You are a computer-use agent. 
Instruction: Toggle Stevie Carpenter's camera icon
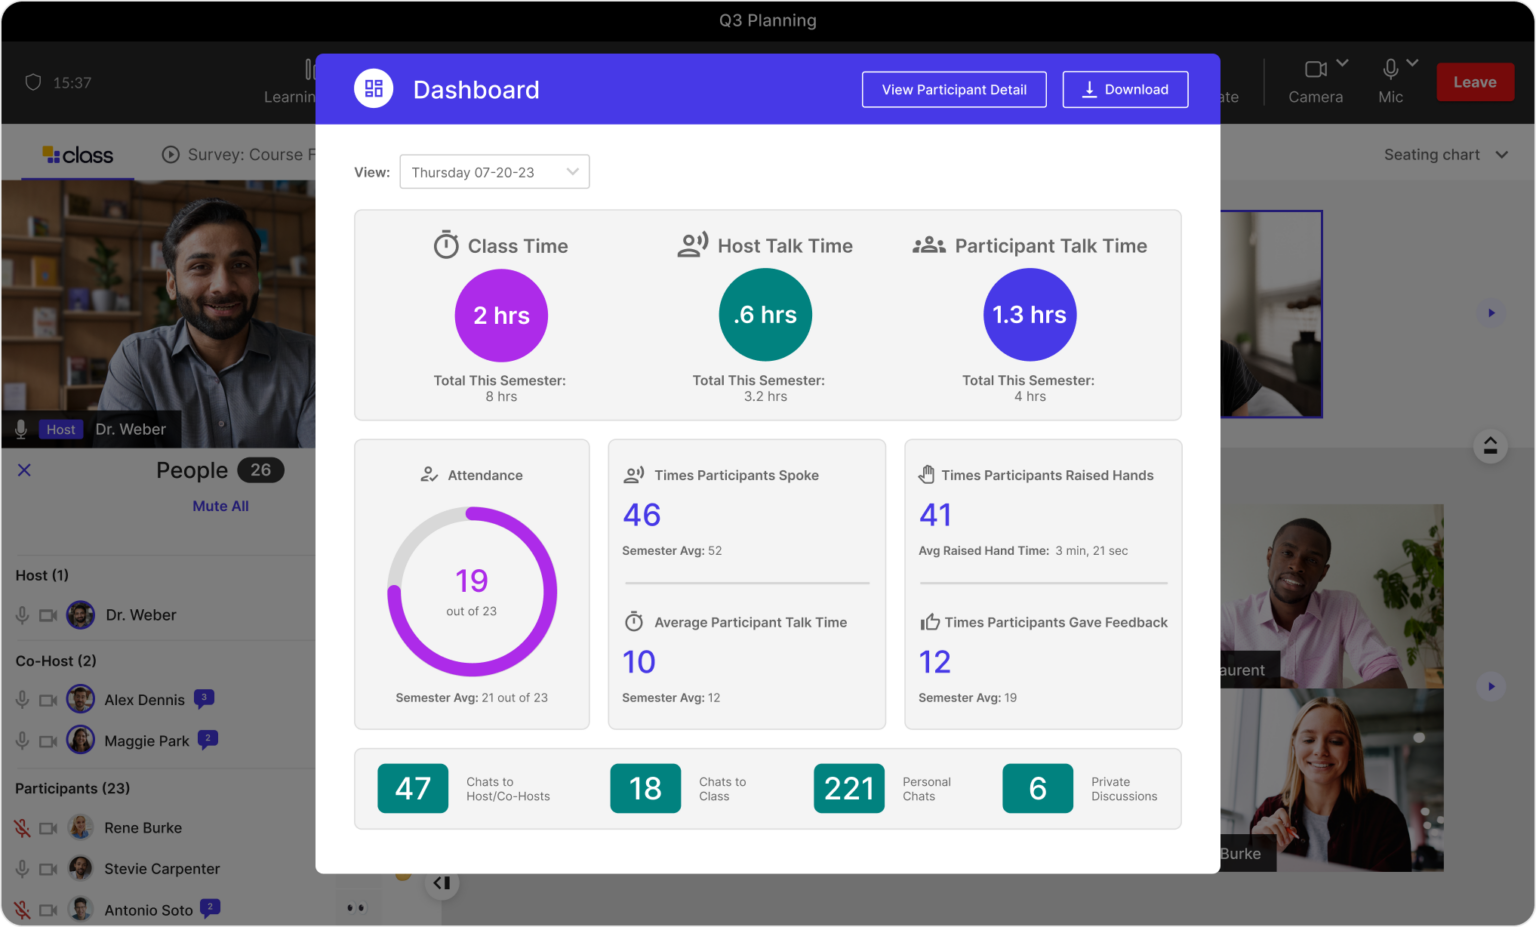48,869
